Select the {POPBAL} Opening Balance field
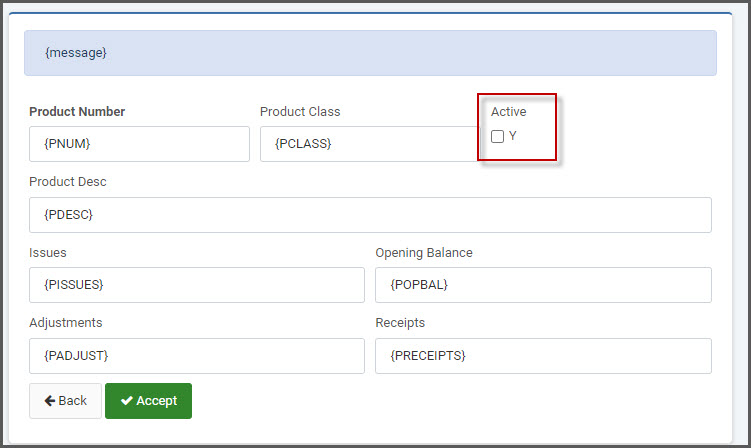This screenshot has height=448, width=751. tap(543, 285)
